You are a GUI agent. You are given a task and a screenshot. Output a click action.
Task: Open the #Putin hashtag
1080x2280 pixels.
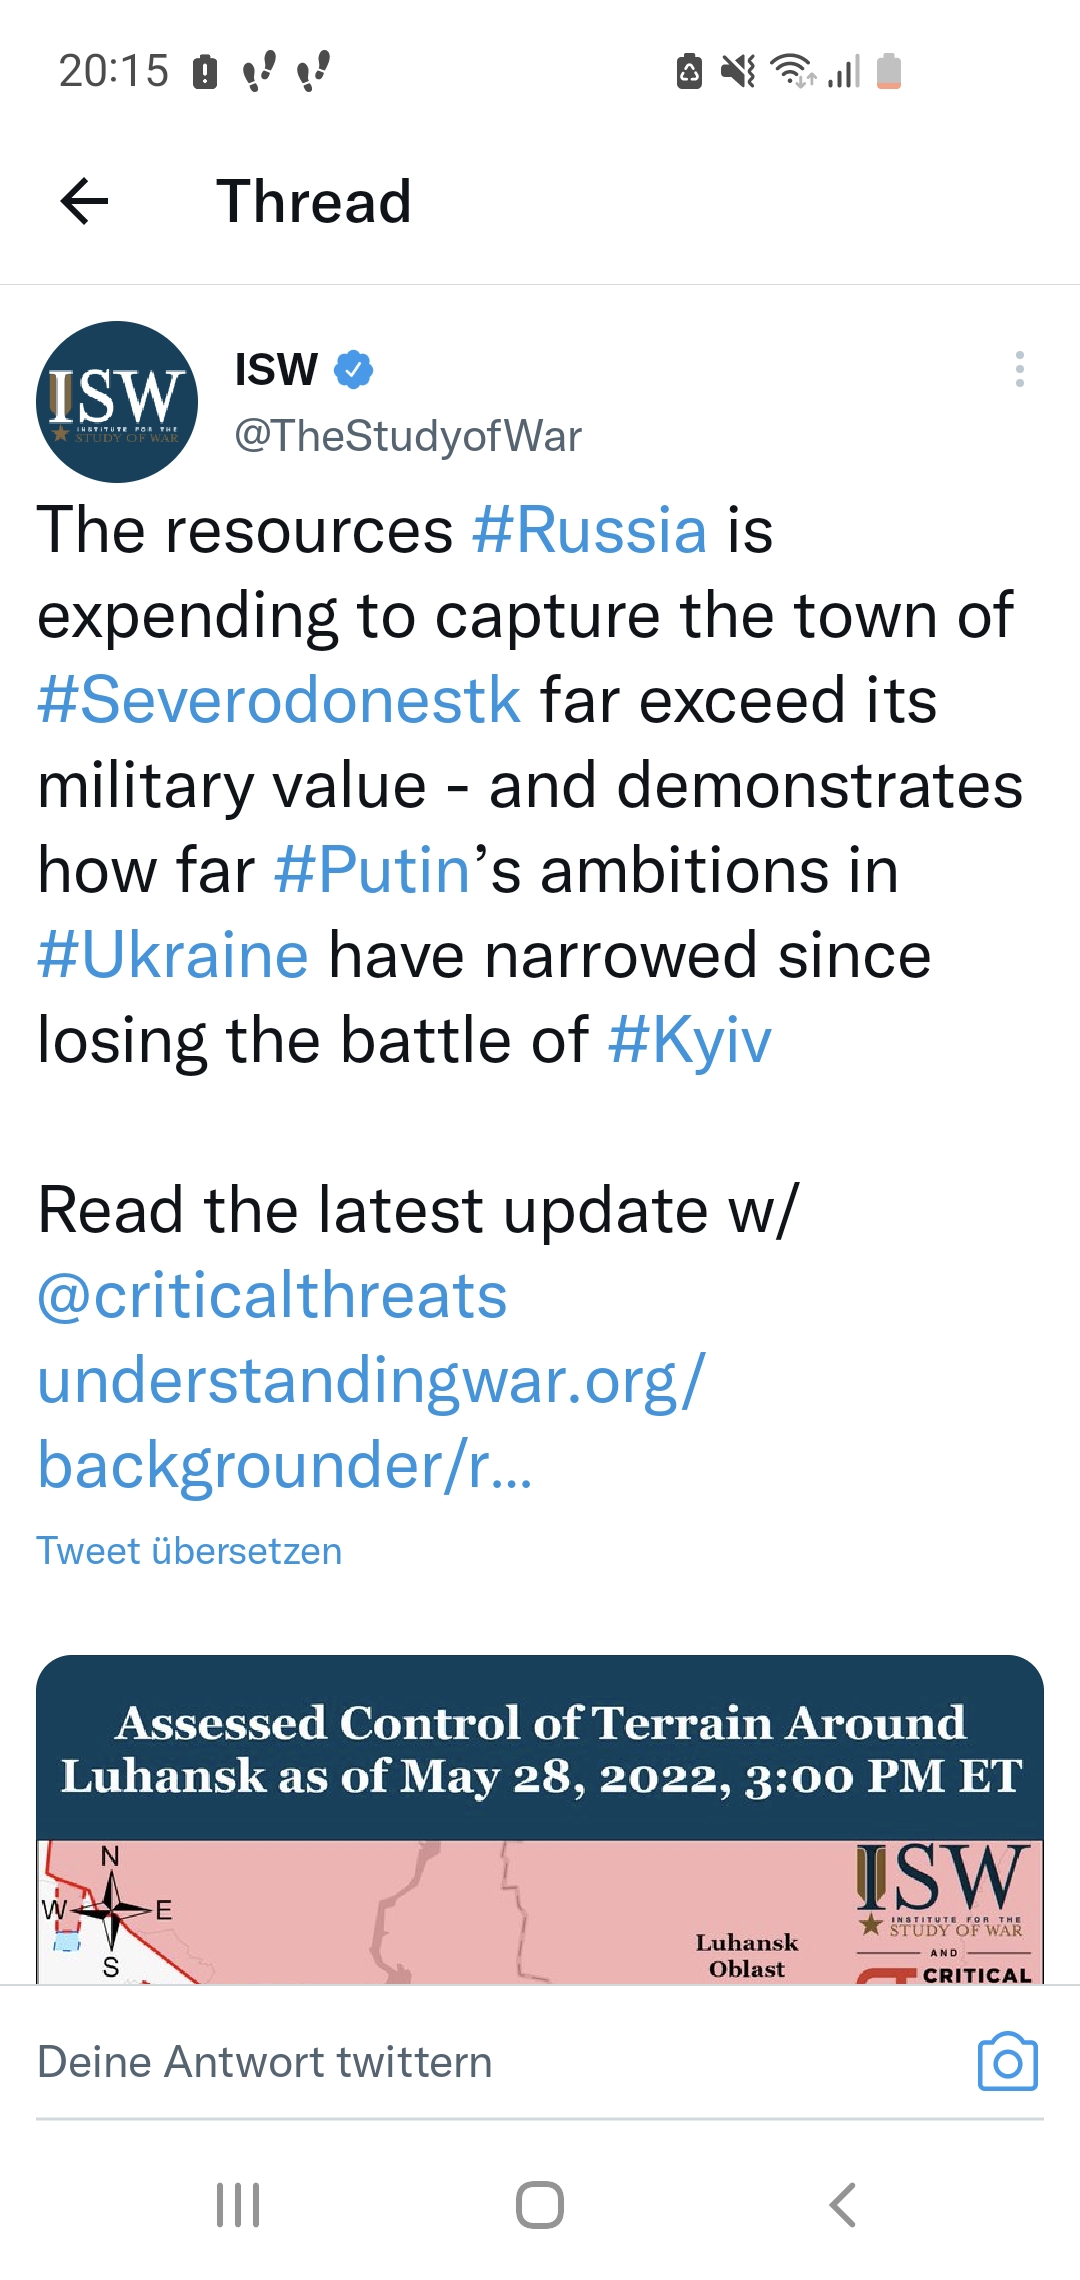(x=372, y=870)
